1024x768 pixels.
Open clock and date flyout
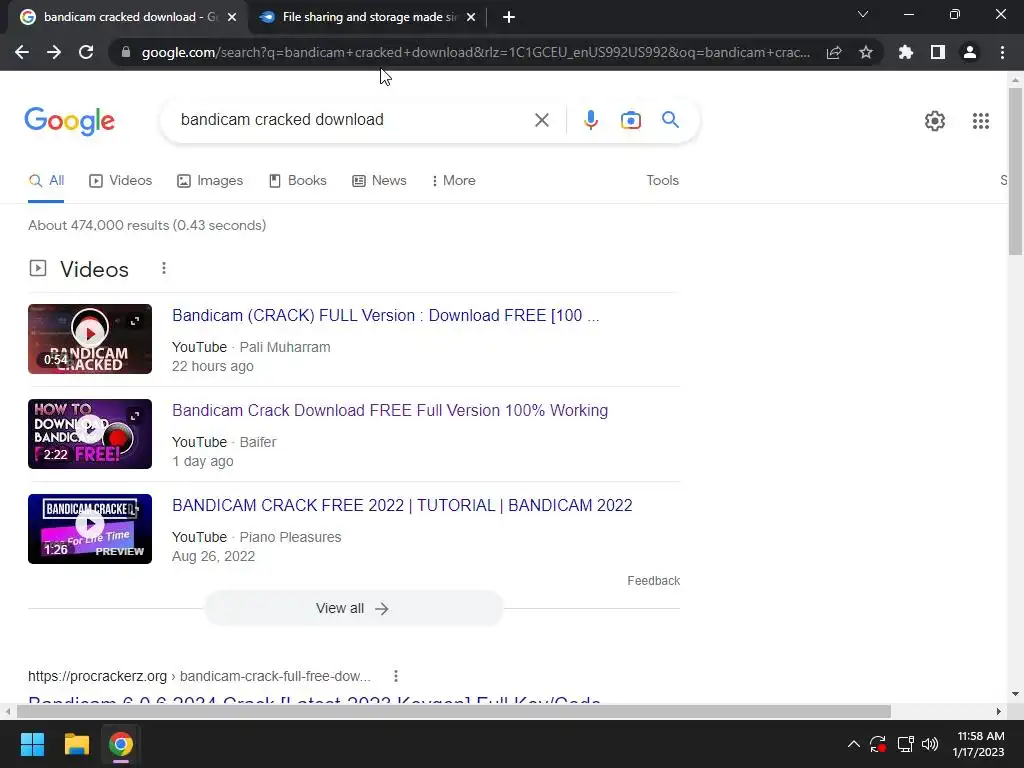980,744
